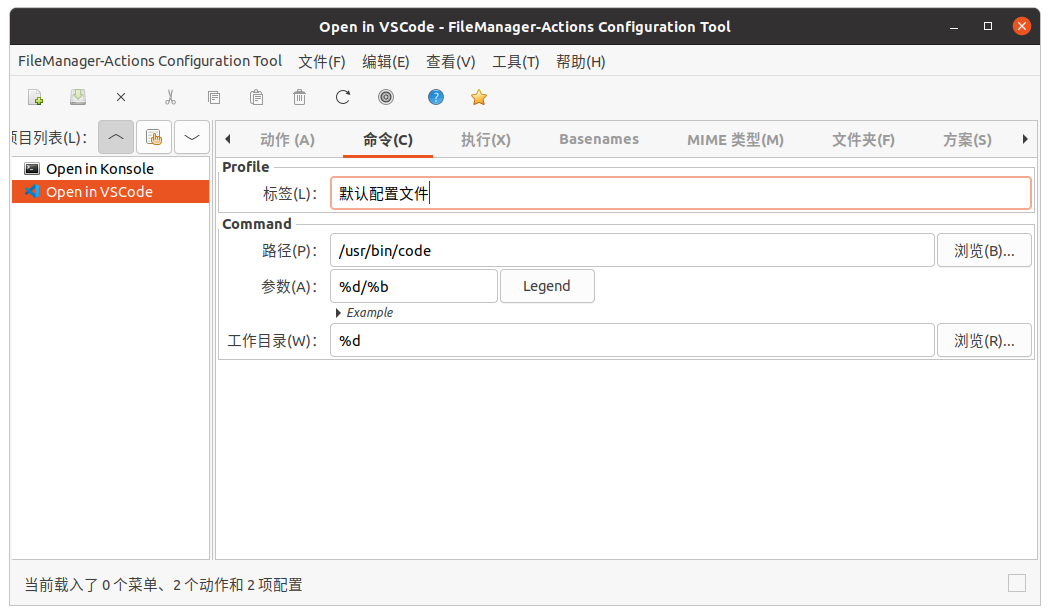Click the paste clipboard icon
Image resolution: width=1050 pixels, height=615 pixels.
[x=256, y=97]
